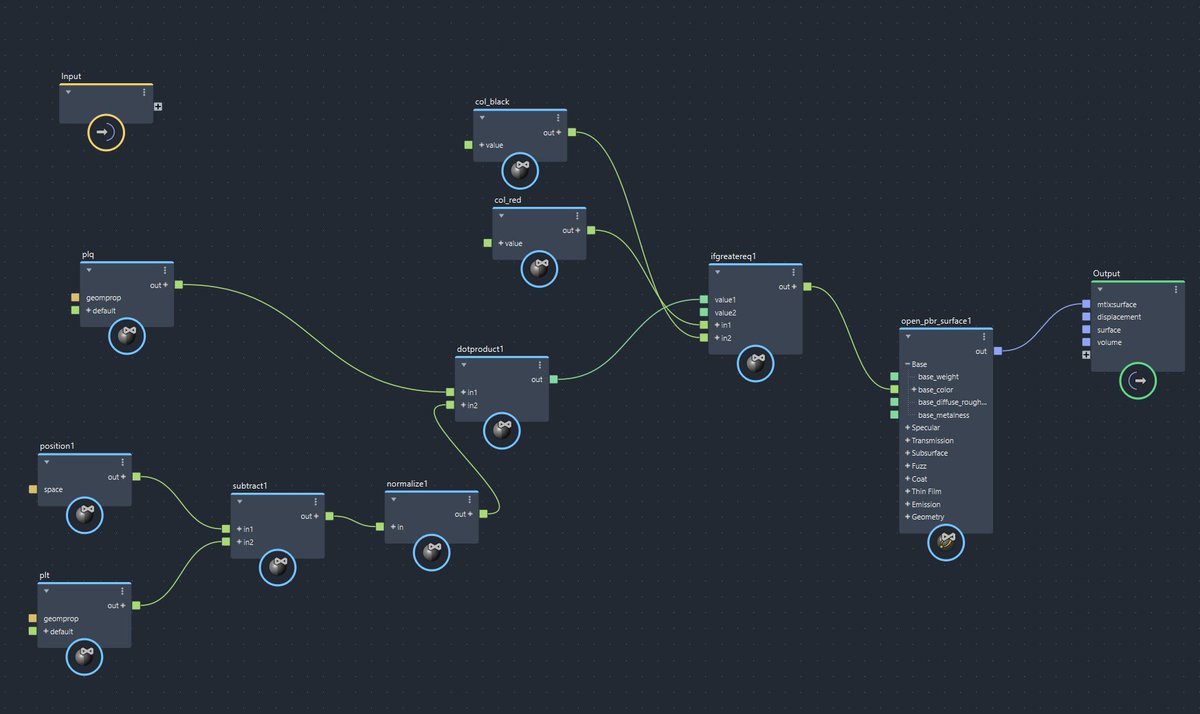Image resolution: width=1200 pixels, height=714 pixels.
Task: Select the plt default label
Action: point(62,631)
